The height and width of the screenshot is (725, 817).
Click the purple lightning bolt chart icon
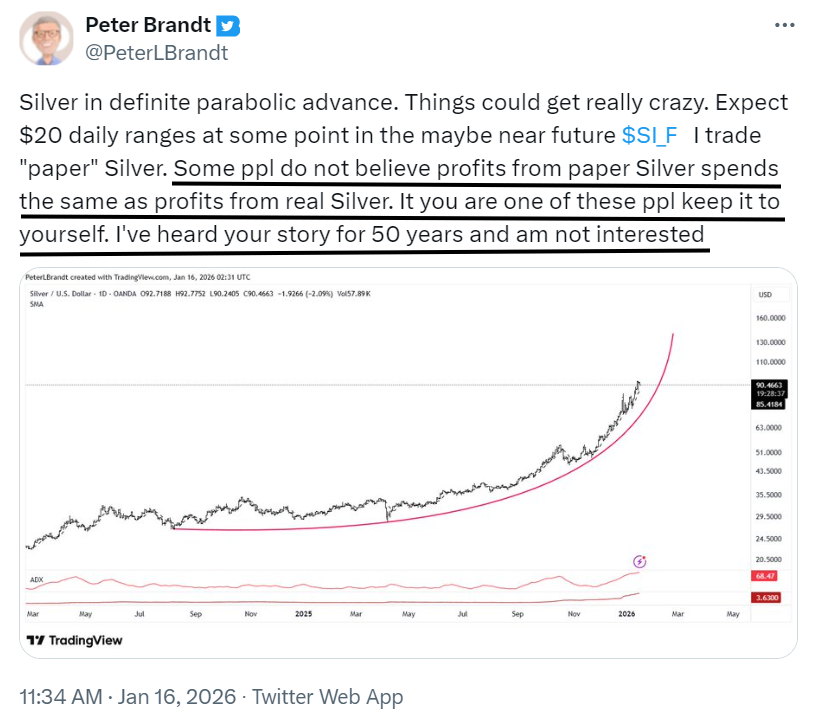pyautogui.click(x=640, y=561)
